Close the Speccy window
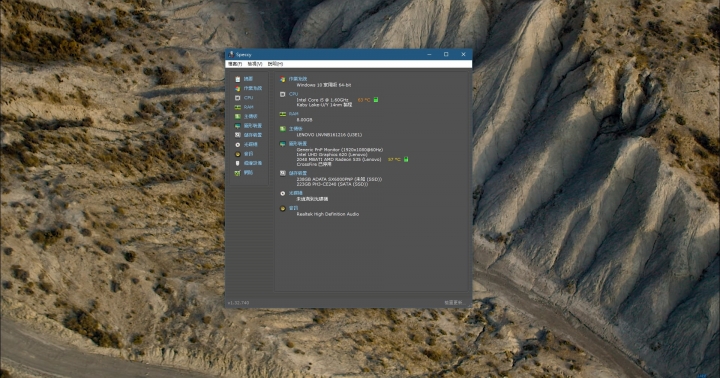Screen dimensions: 720x378 (463, 54)
